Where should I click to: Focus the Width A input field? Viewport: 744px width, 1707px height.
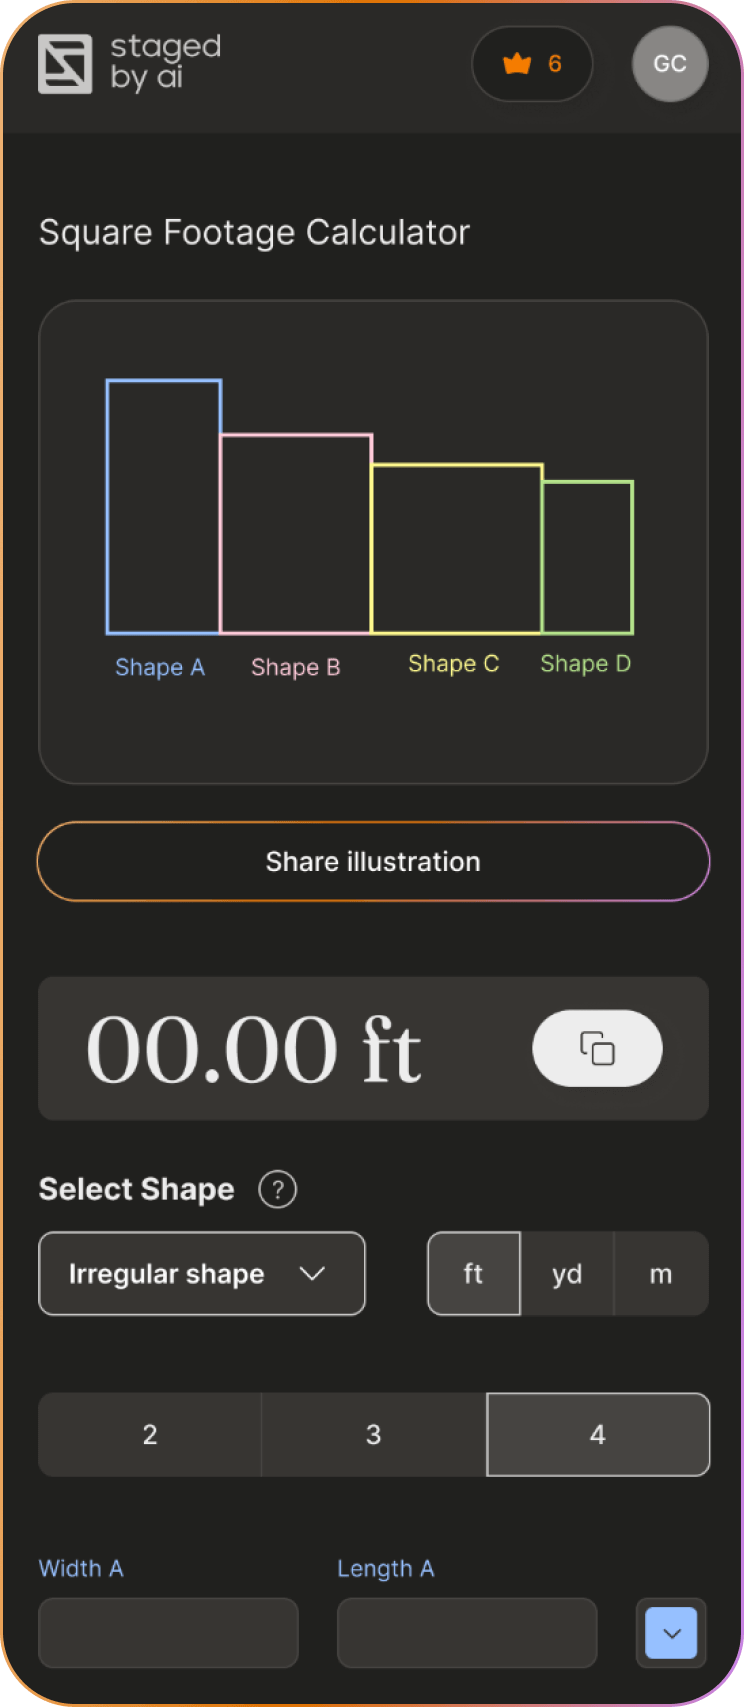(168, 1633)
